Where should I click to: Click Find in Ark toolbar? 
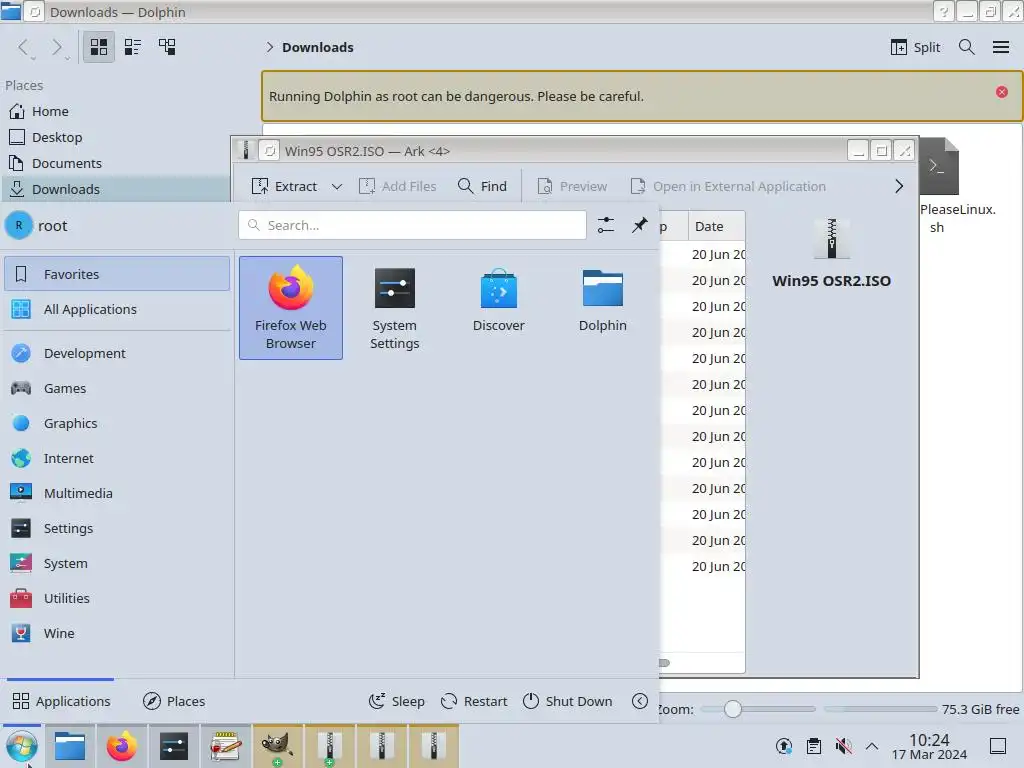click(483, 186)
